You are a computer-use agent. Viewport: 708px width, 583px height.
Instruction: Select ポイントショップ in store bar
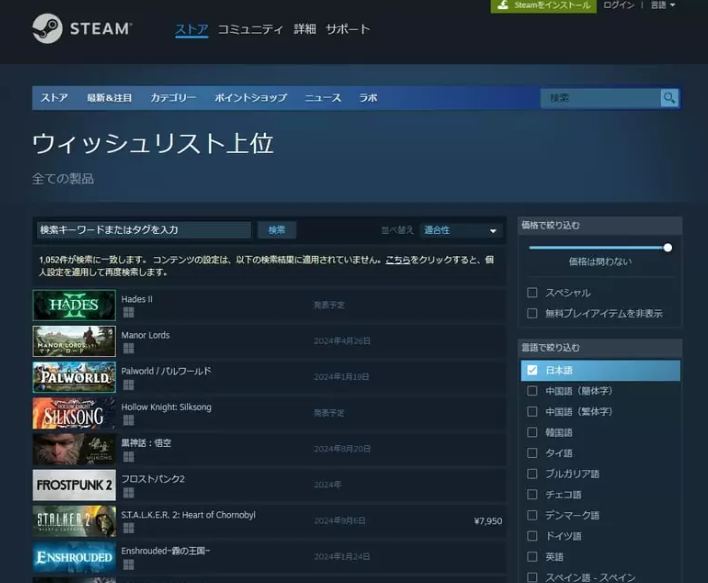[x=251, y=98]
